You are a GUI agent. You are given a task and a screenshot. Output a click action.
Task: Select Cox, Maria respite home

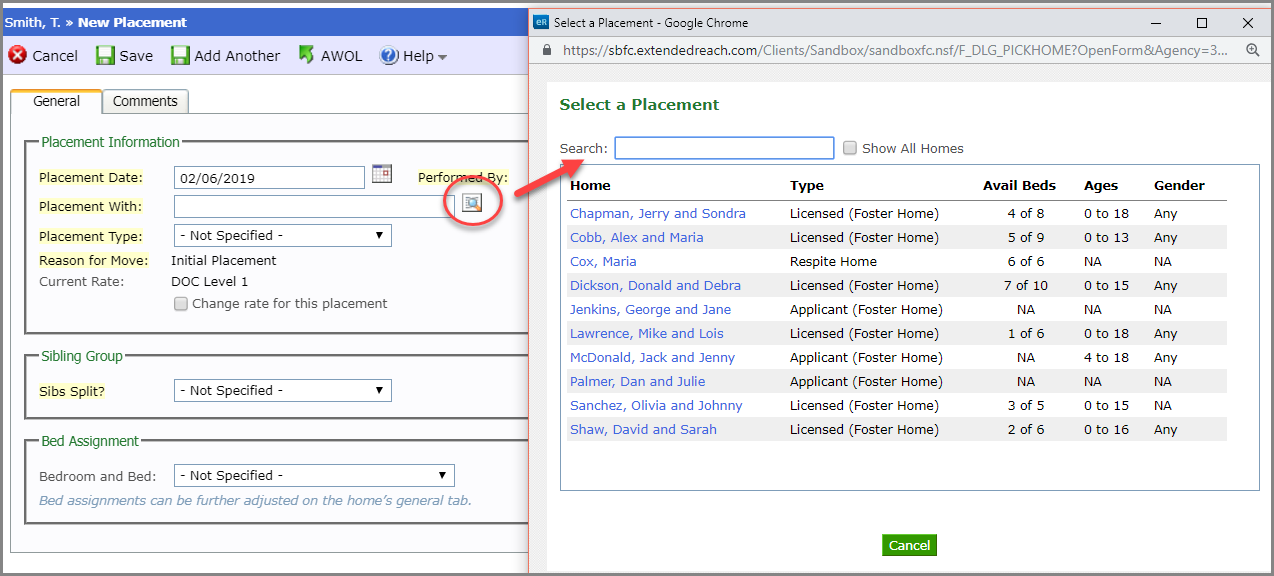click(603, 261)
